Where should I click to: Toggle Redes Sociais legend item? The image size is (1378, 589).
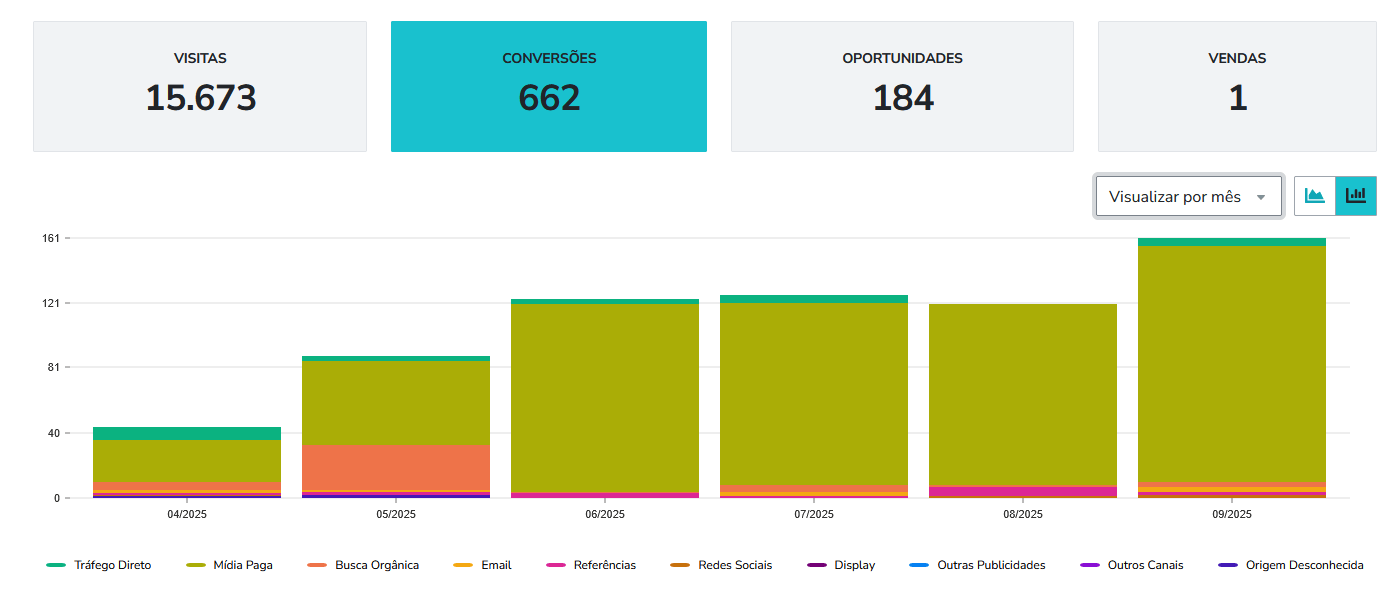coord(722,565)
